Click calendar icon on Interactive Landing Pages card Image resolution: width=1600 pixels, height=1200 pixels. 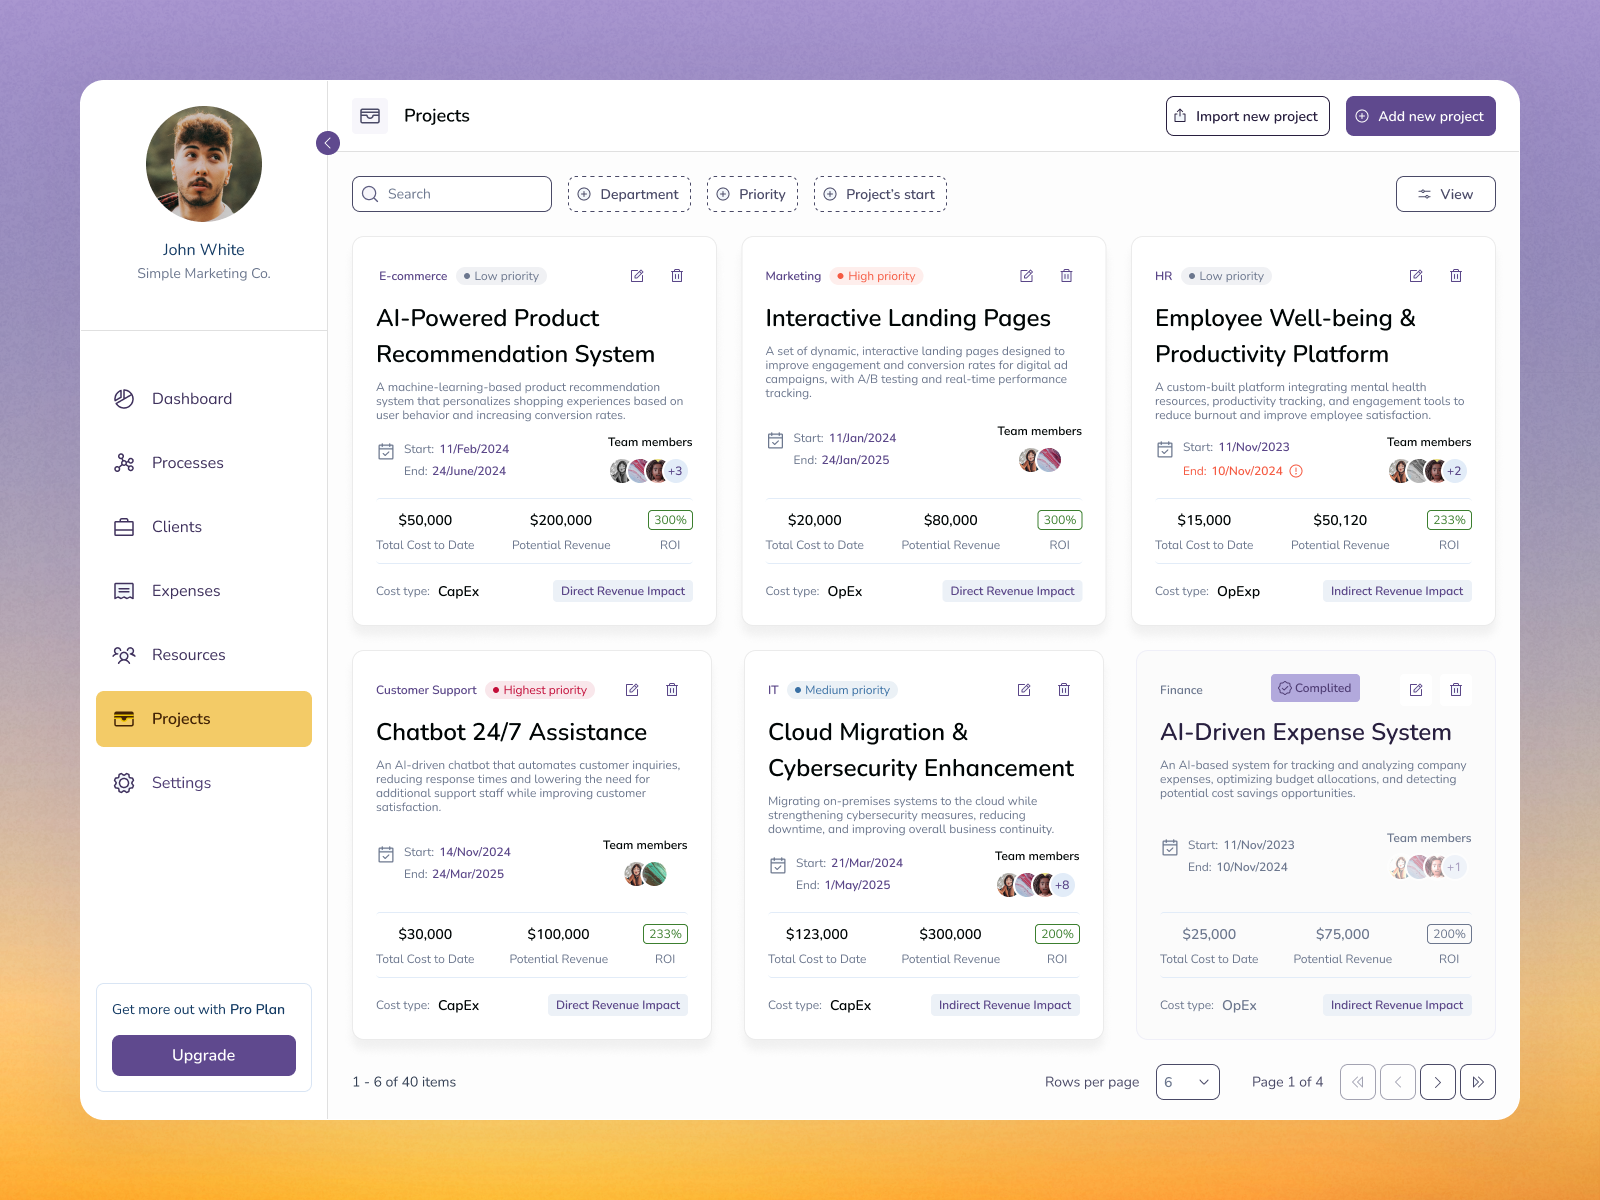coord(775,440)
